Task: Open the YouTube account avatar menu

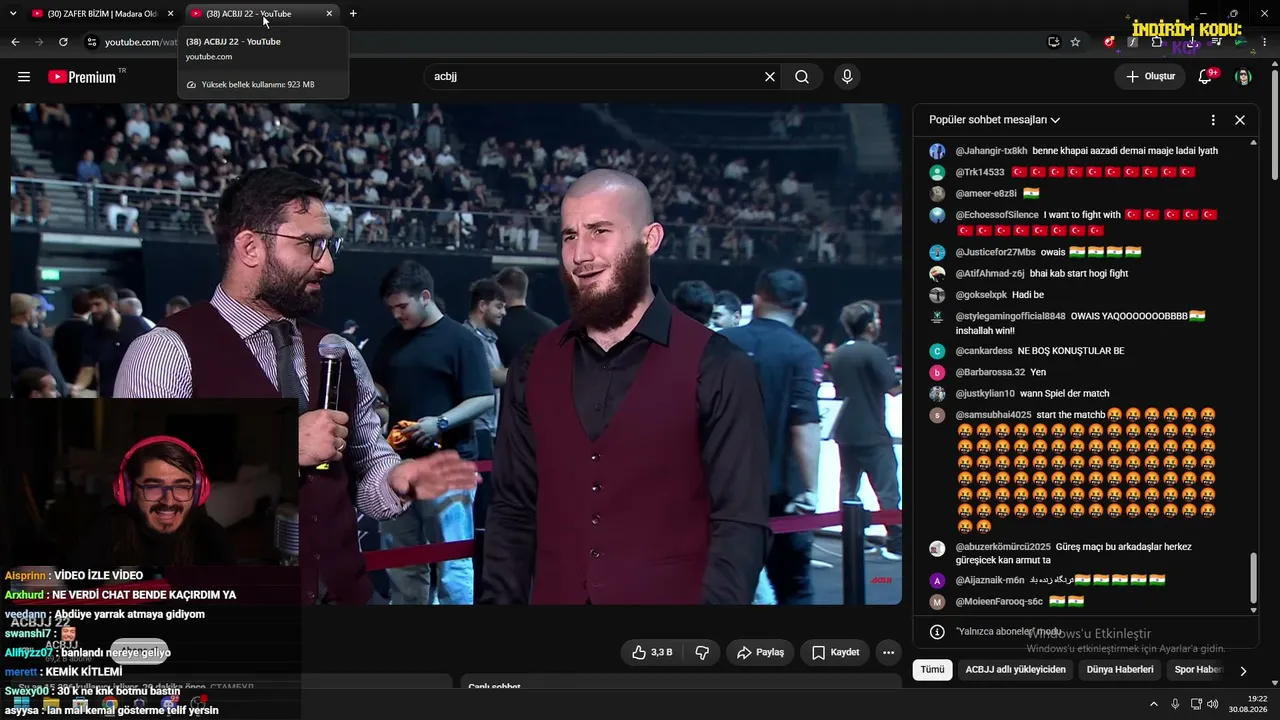Action: pos(1243,77)
